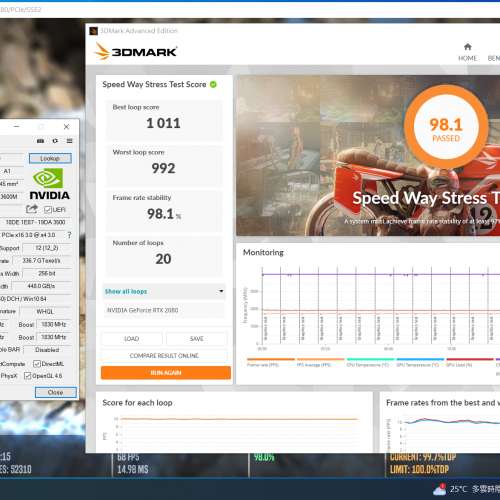Click the LOAD button
The width and height of the screenshot is (500, 500).
click(132, 339)
